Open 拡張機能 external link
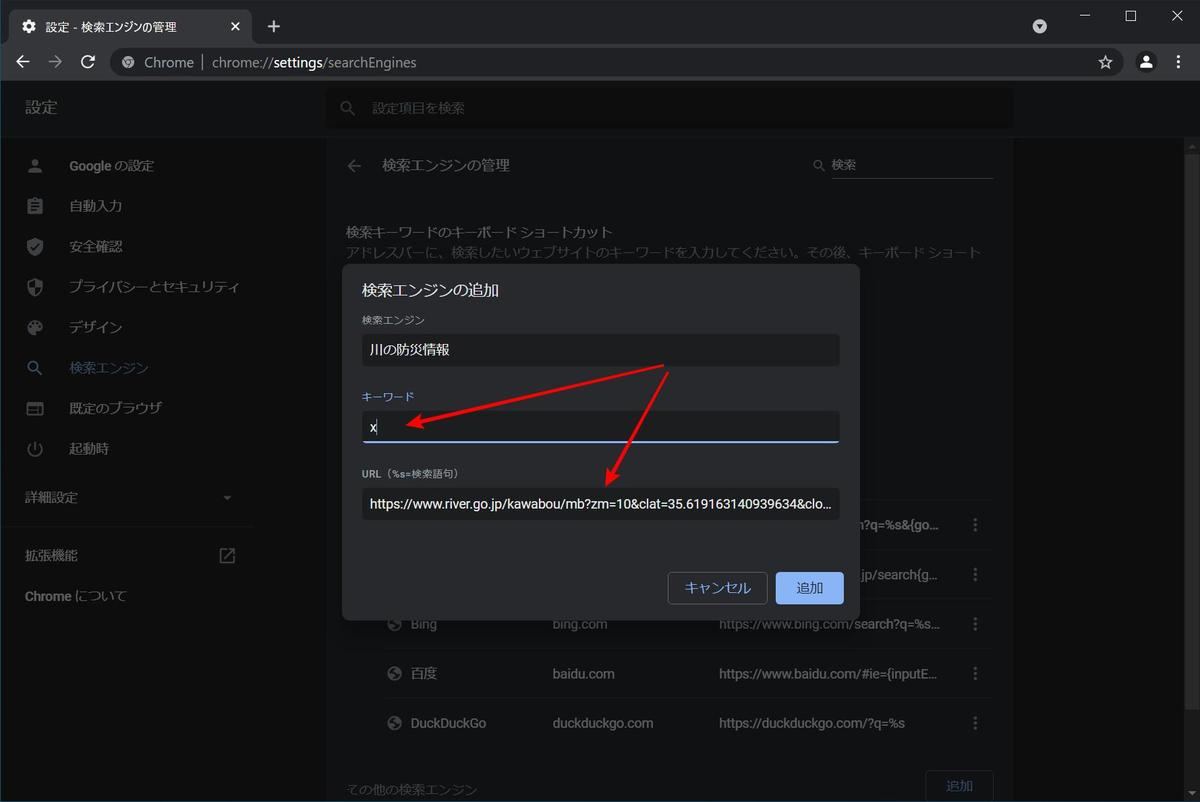This screenshot has width=1200, height=802. point(128,556)
